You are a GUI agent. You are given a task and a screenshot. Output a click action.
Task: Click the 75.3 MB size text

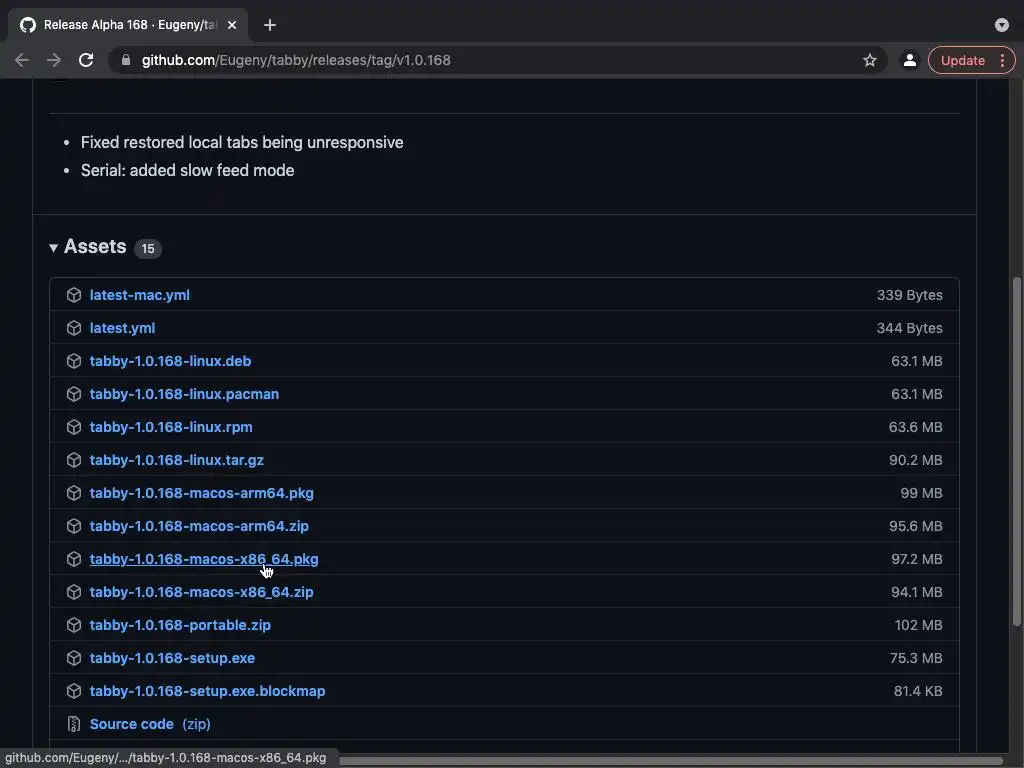pos(916,658)
